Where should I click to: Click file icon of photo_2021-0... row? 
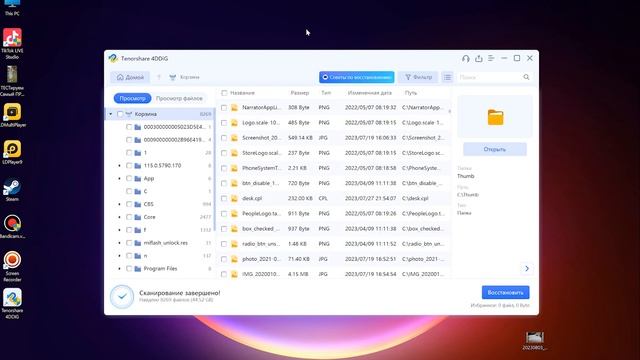[234, 259]
